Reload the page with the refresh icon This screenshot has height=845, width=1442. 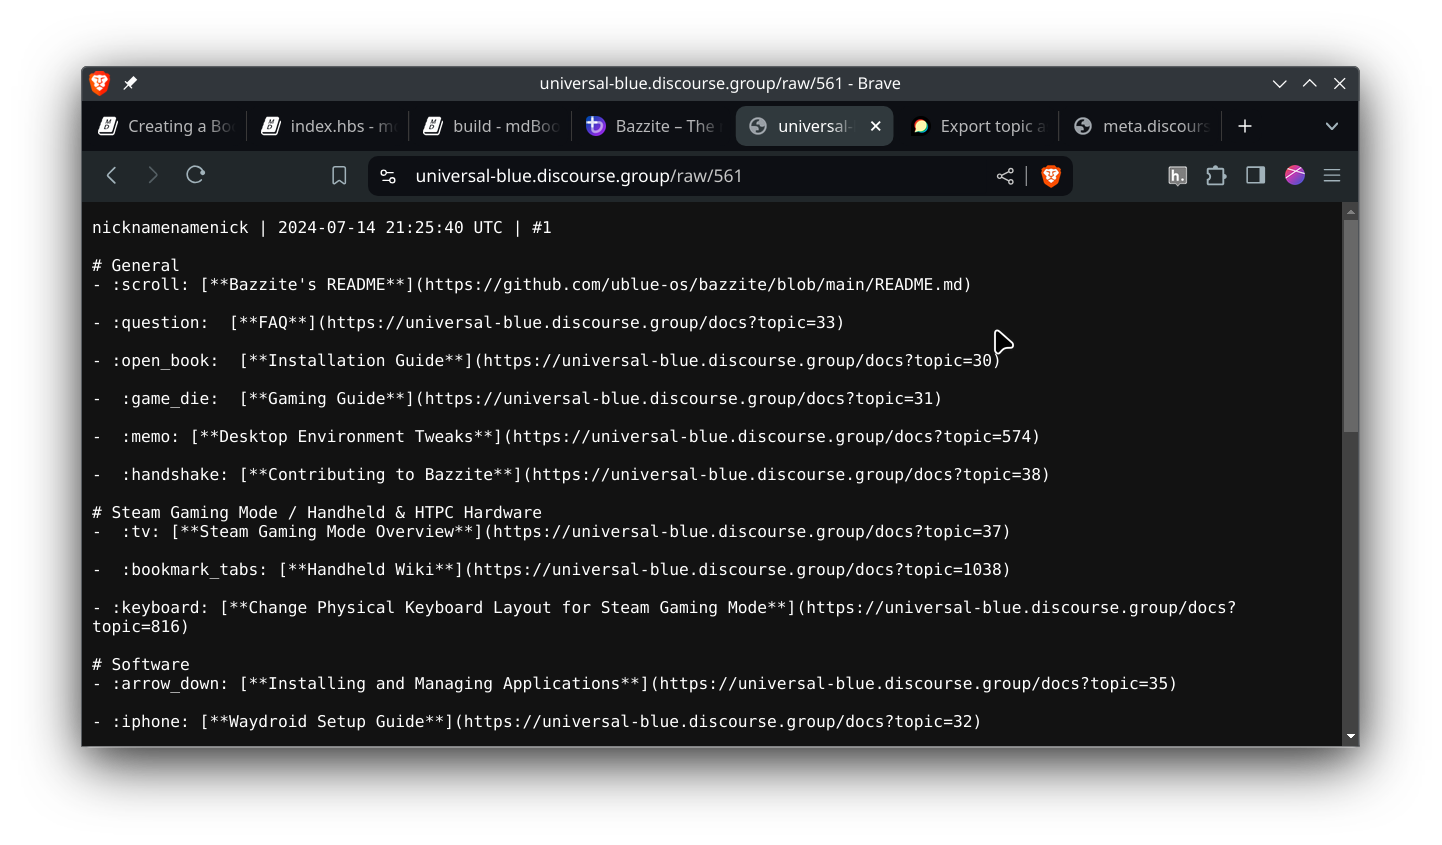pos(196,175)
